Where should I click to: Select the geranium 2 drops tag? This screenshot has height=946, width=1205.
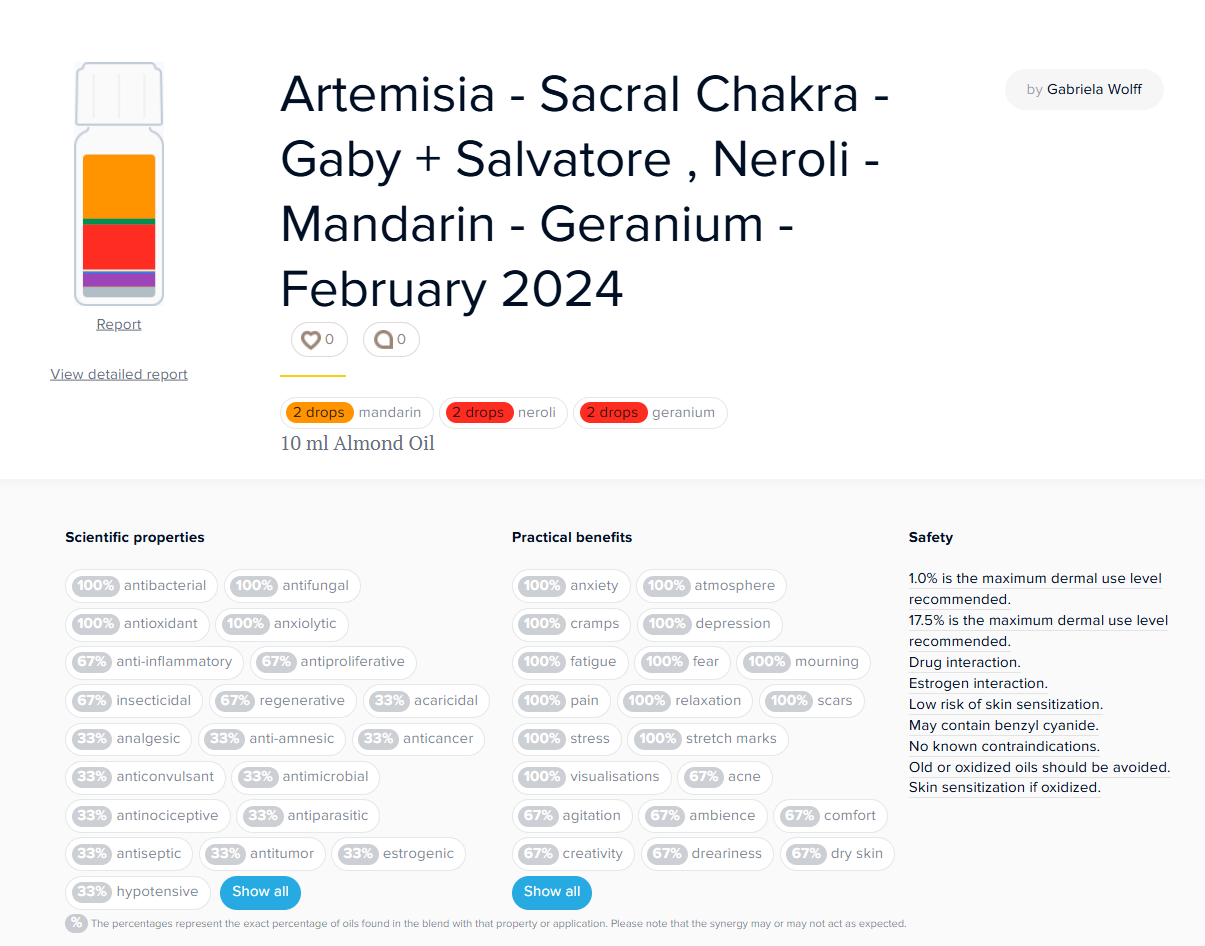pyautogui.click(x=650, y=412)
